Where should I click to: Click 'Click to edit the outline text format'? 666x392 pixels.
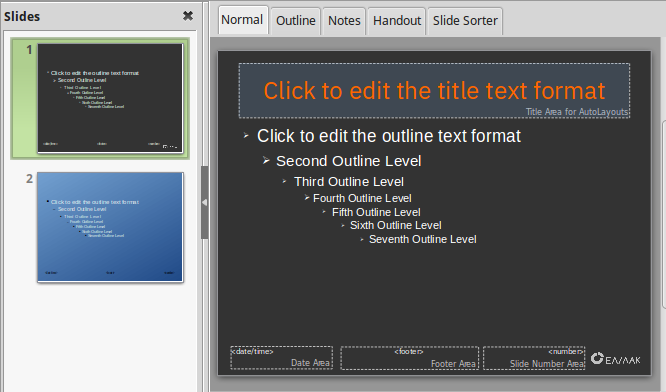click(389, 136)
